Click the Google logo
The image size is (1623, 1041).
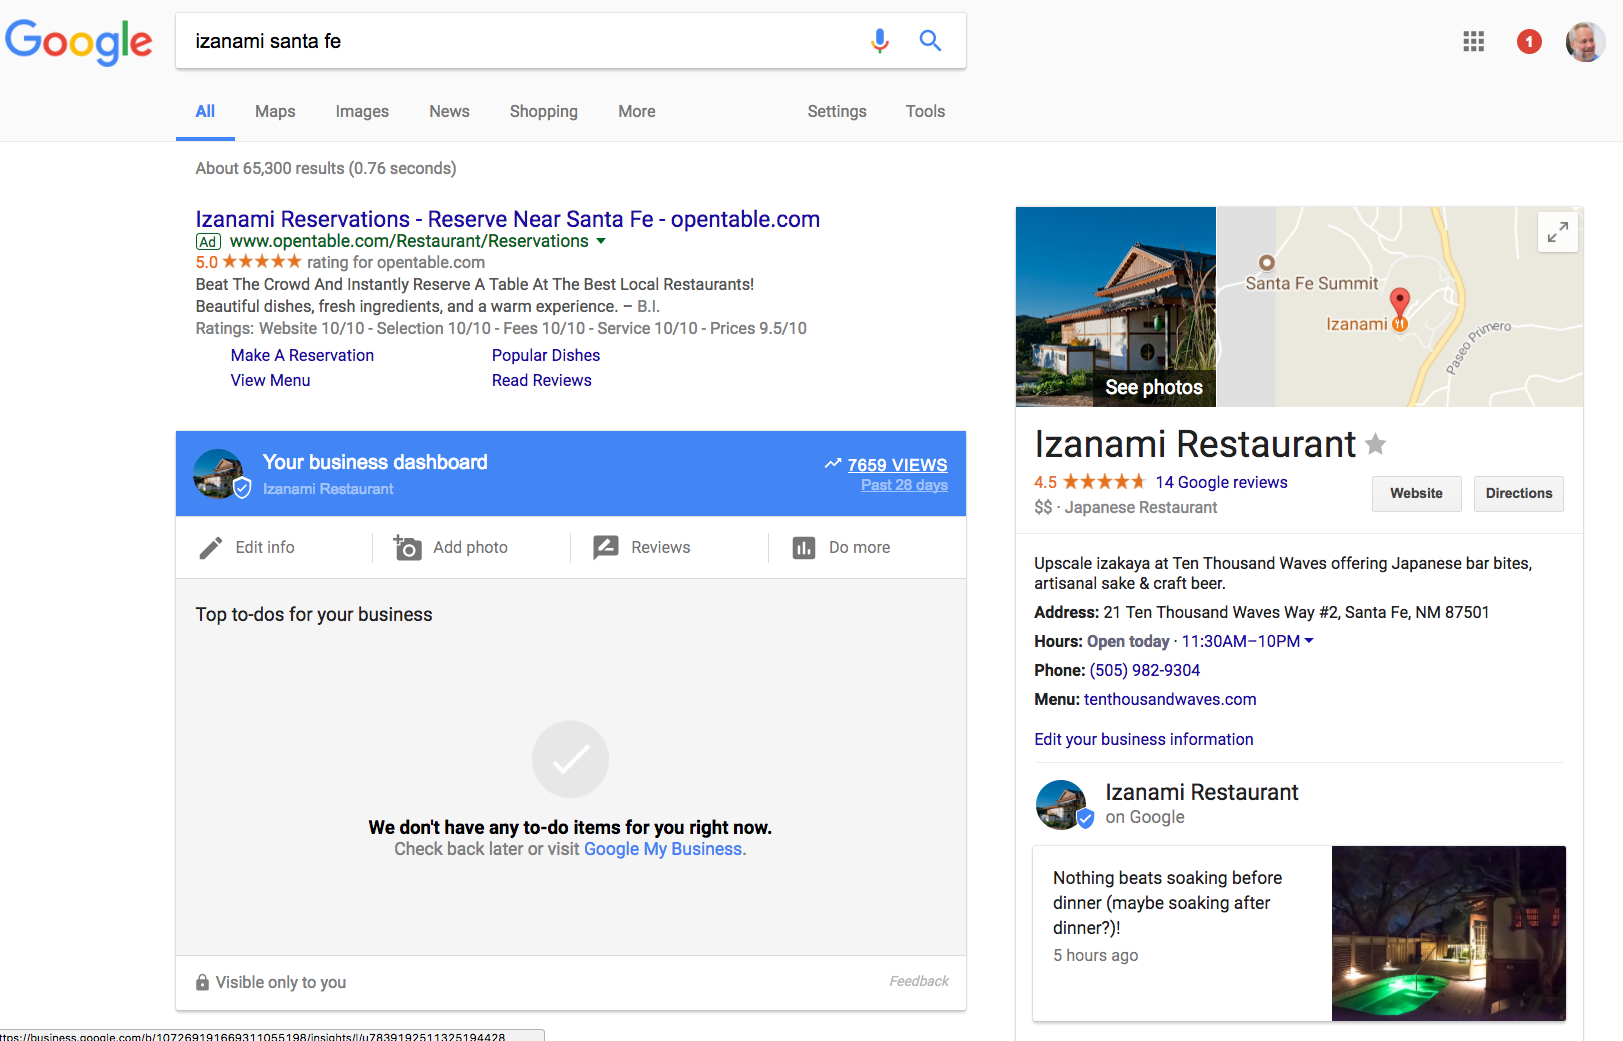tap(79, 42)
